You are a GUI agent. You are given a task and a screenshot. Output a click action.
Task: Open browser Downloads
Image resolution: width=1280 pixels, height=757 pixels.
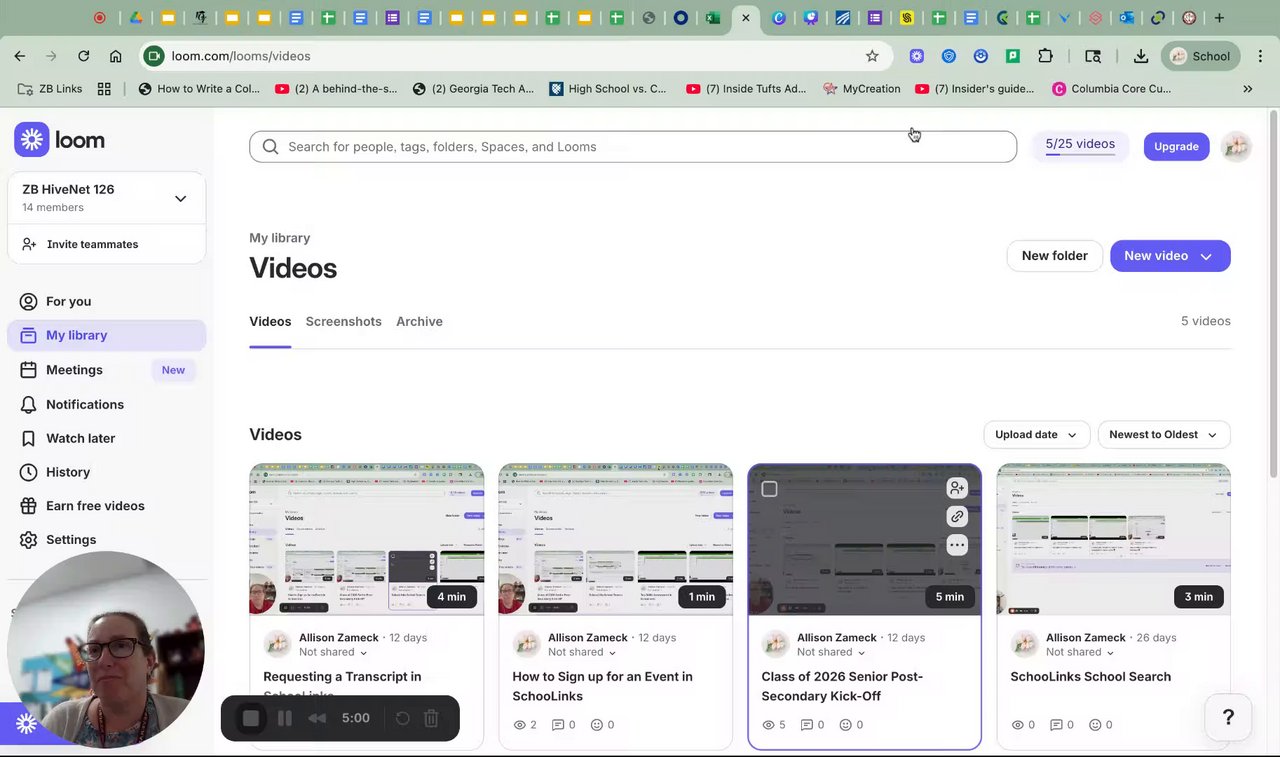click(x=1141, y=56)
